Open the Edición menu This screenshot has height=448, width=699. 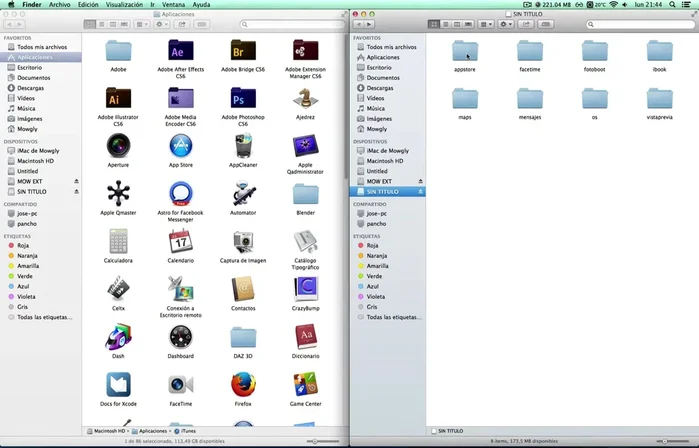click(88, 4)
